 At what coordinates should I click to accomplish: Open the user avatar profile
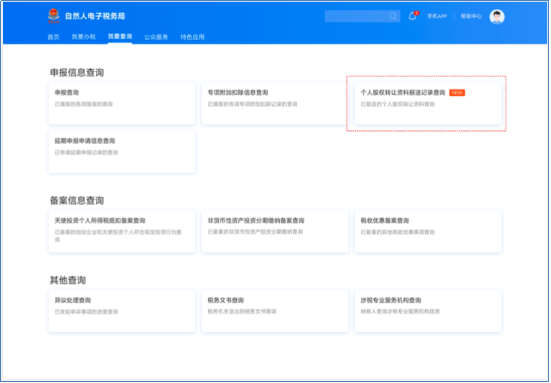pyautogui.click(x=497, y=17)
